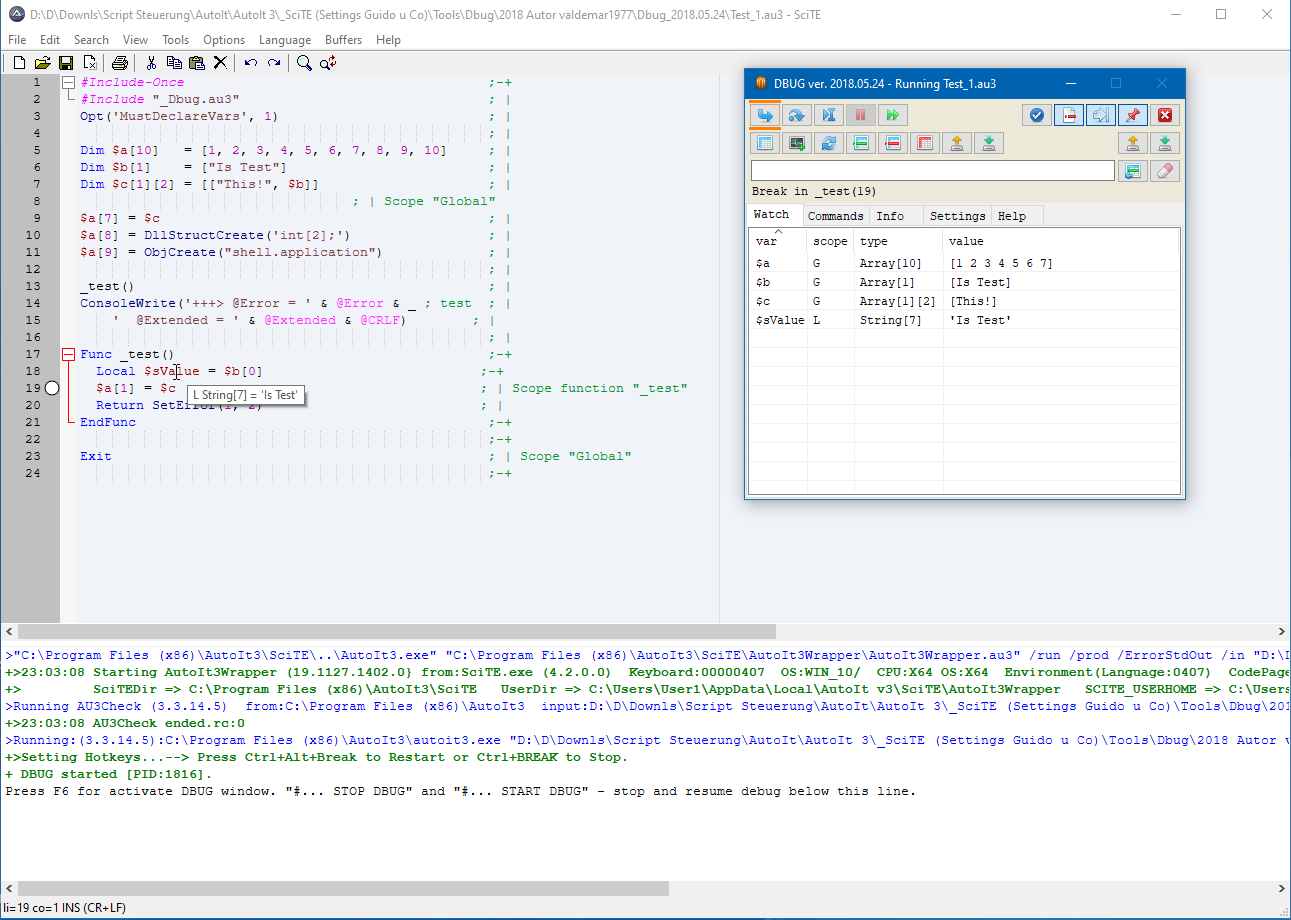Open the Settings tab in DBUG

(957, 216)
